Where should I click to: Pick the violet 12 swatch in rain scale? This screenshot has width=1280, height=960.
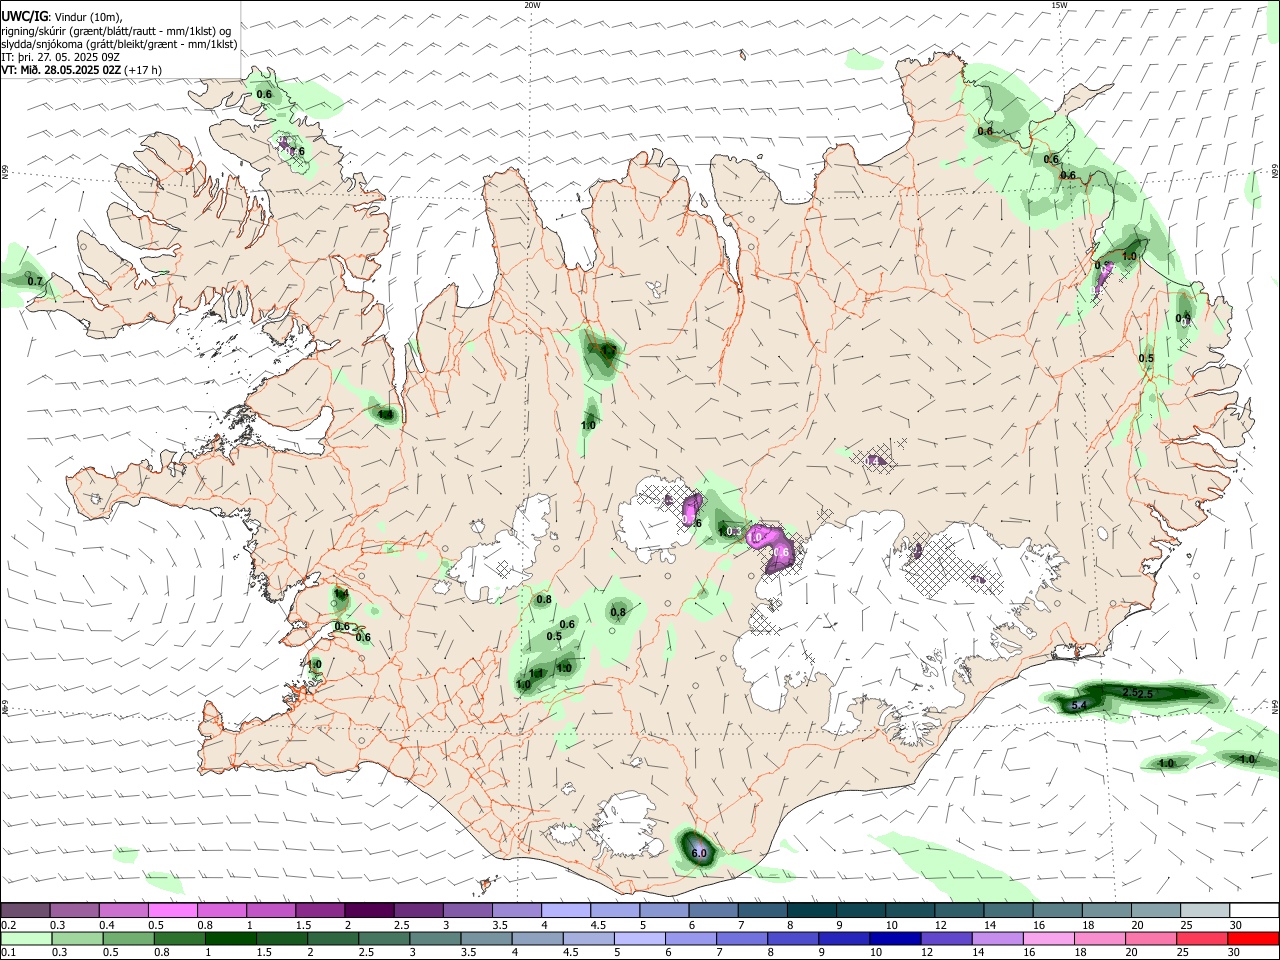[x=944, y=938]
